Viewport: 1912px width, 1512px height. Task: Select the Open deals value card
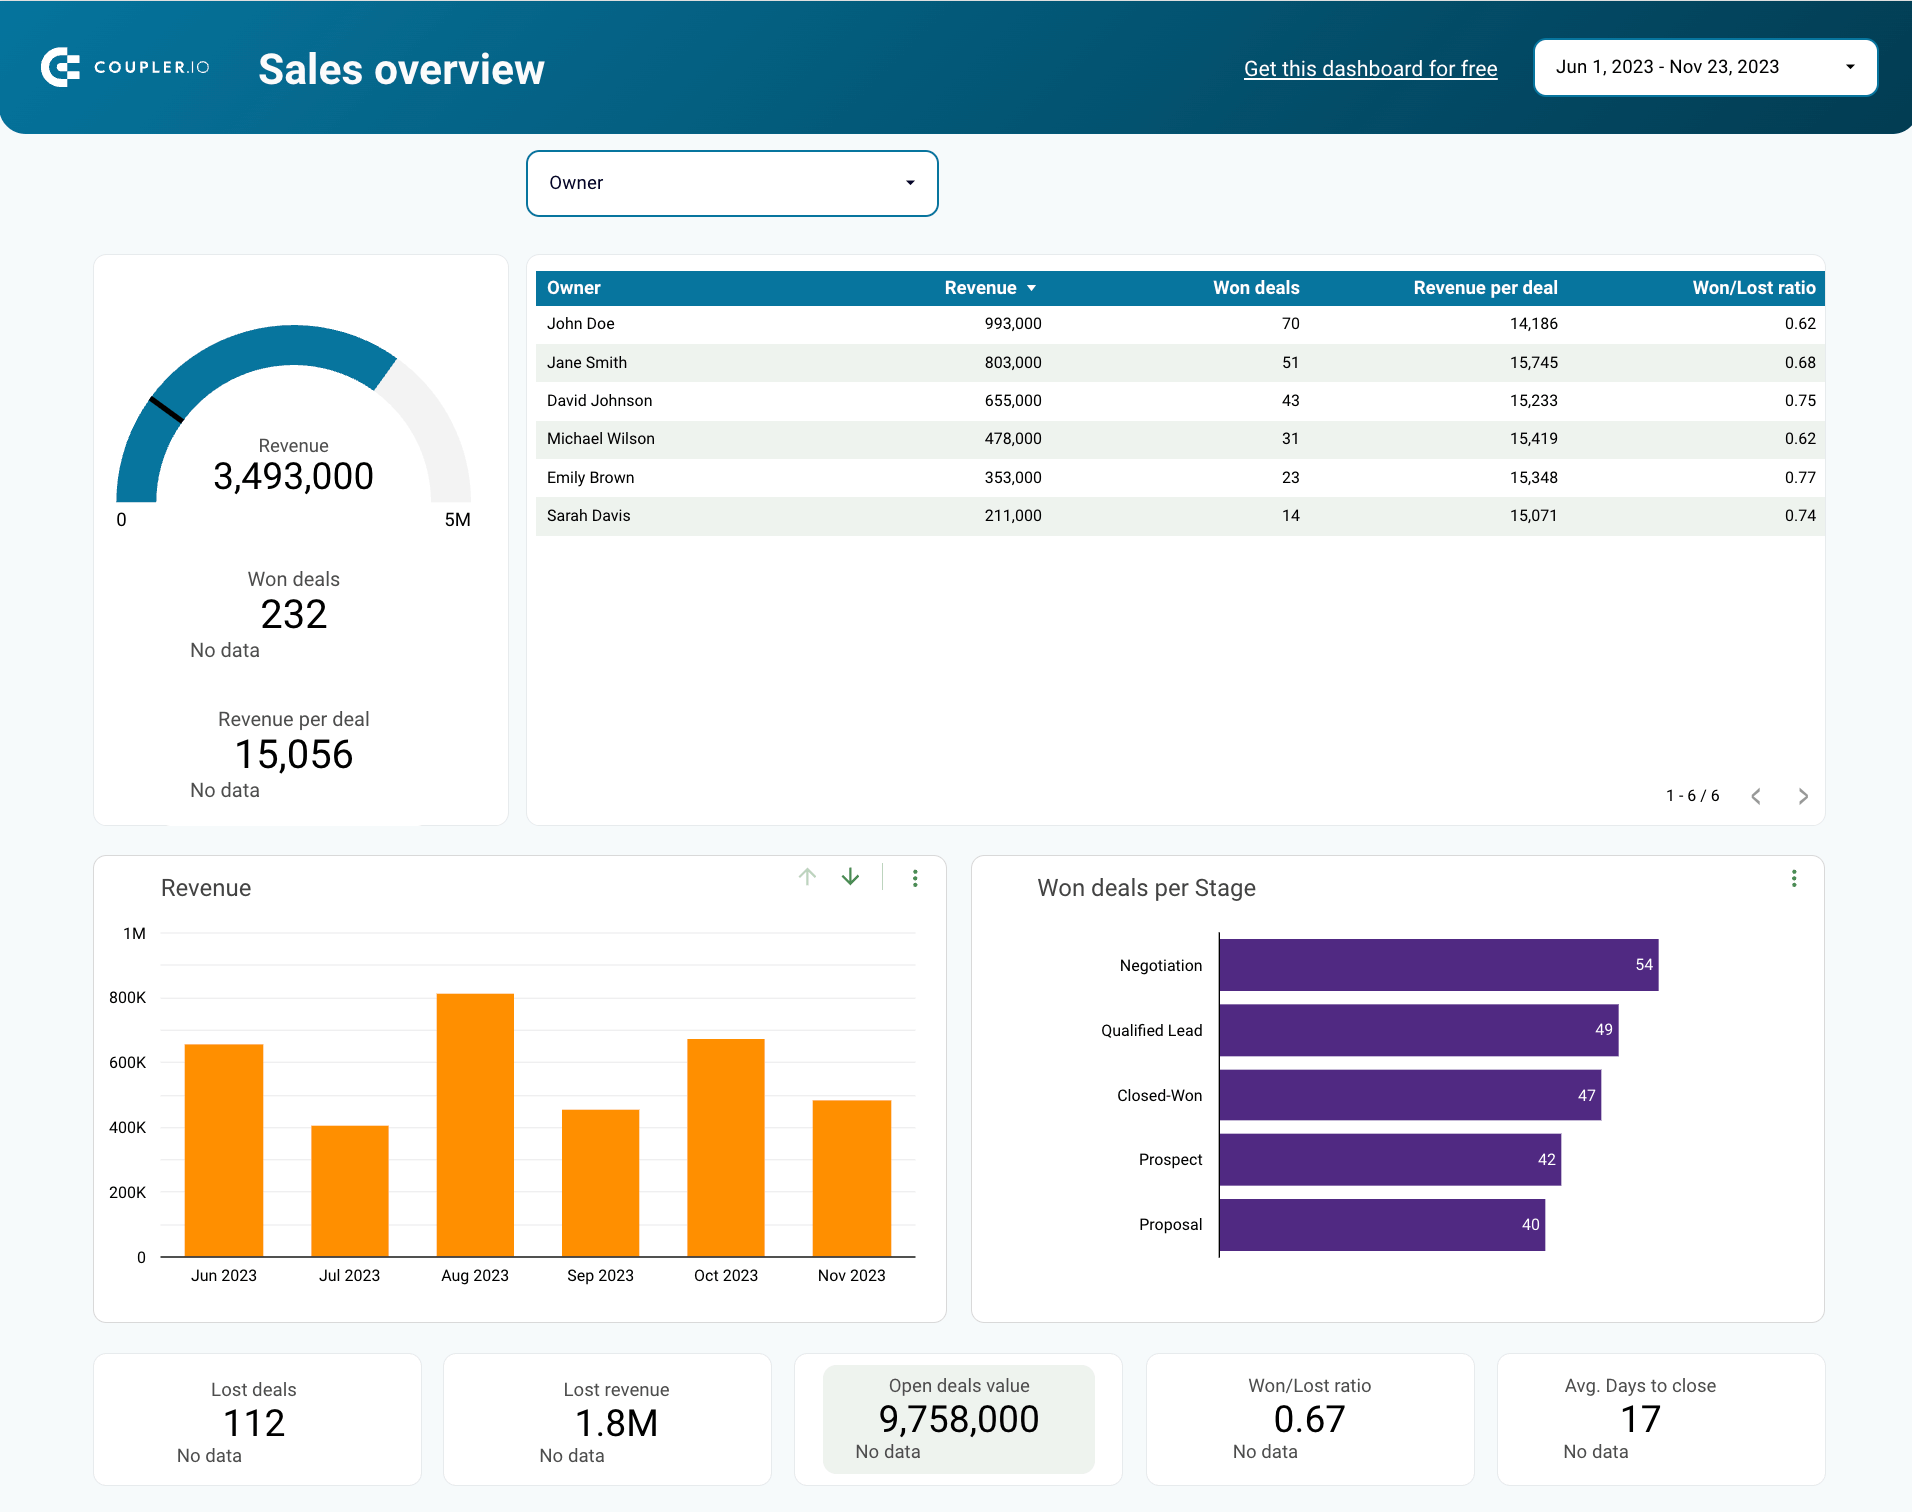tap(957, 1419)
